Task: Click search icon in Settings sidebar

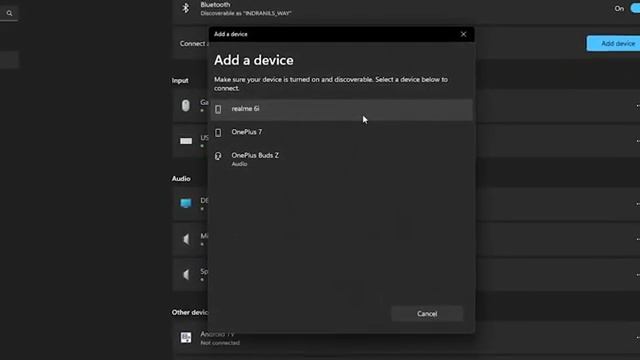Action: coord(9,13)
